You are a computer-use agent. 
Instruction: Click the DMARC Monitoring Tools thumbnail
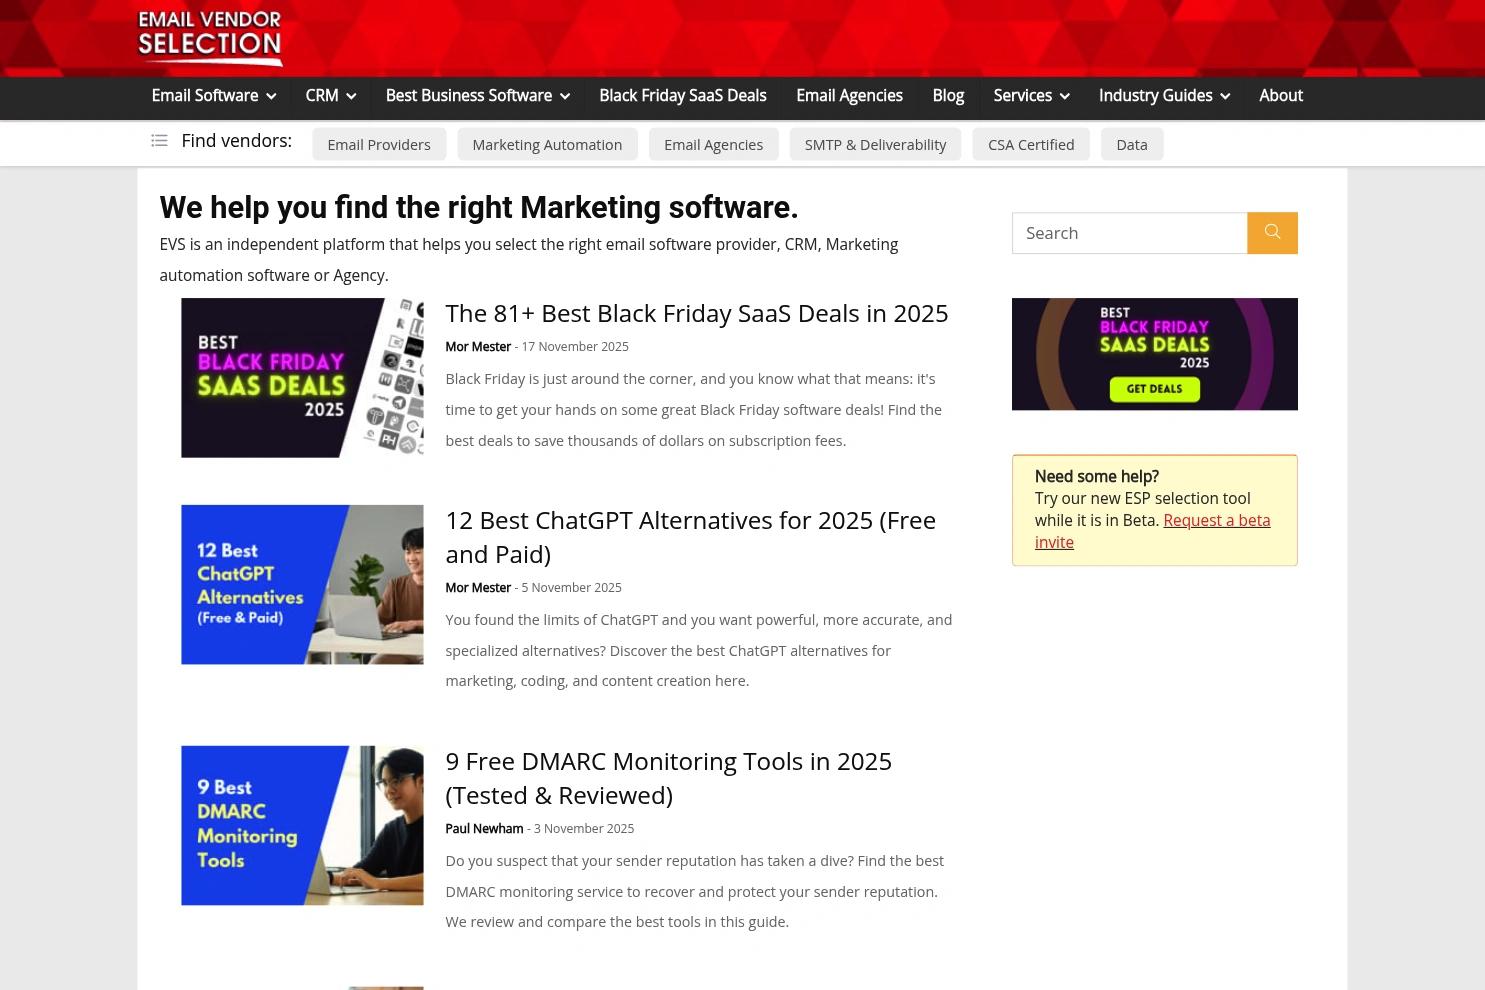pyautogui.click(x=301, y=825)
